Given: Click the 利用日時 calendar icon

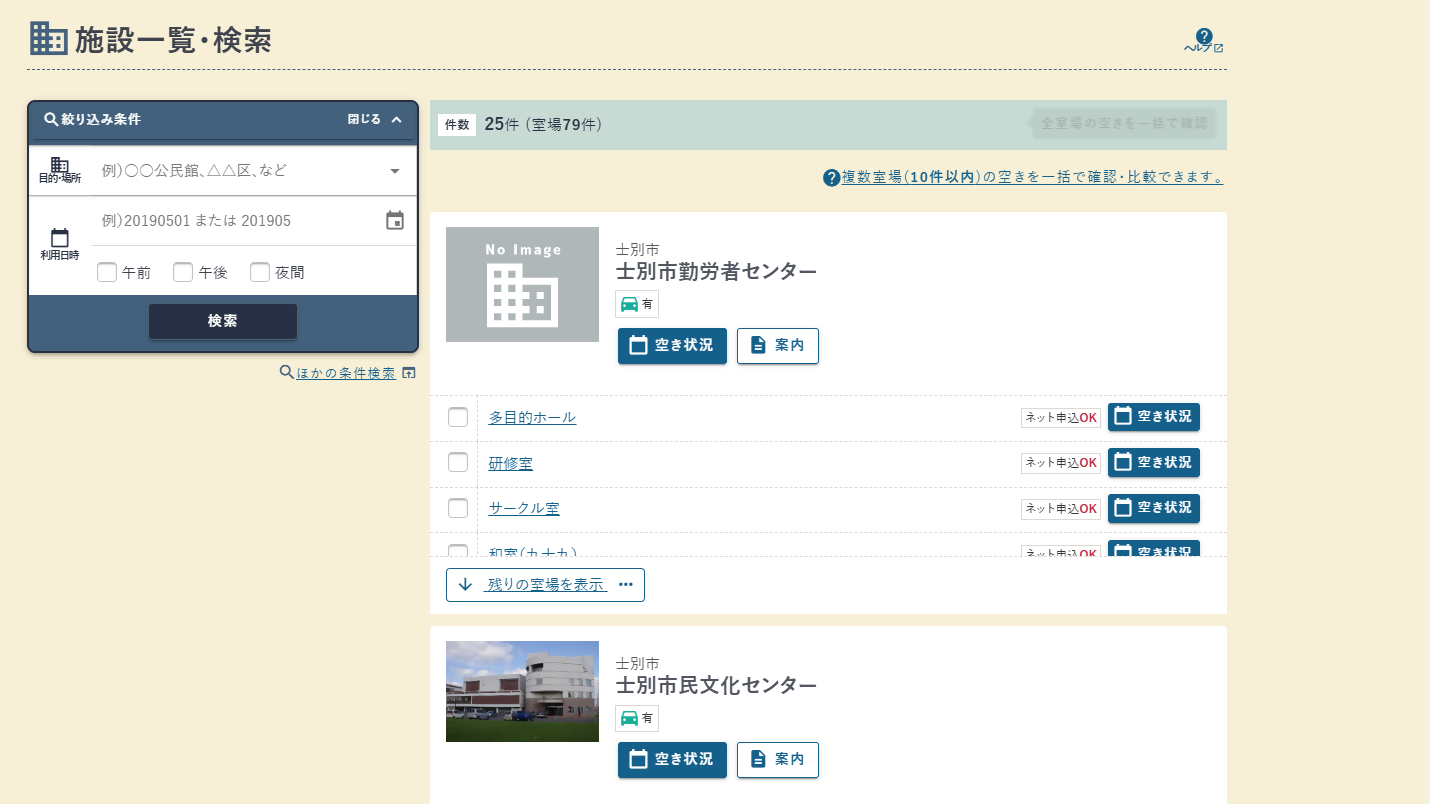Looking at the screenshot, I should [60, 238].
